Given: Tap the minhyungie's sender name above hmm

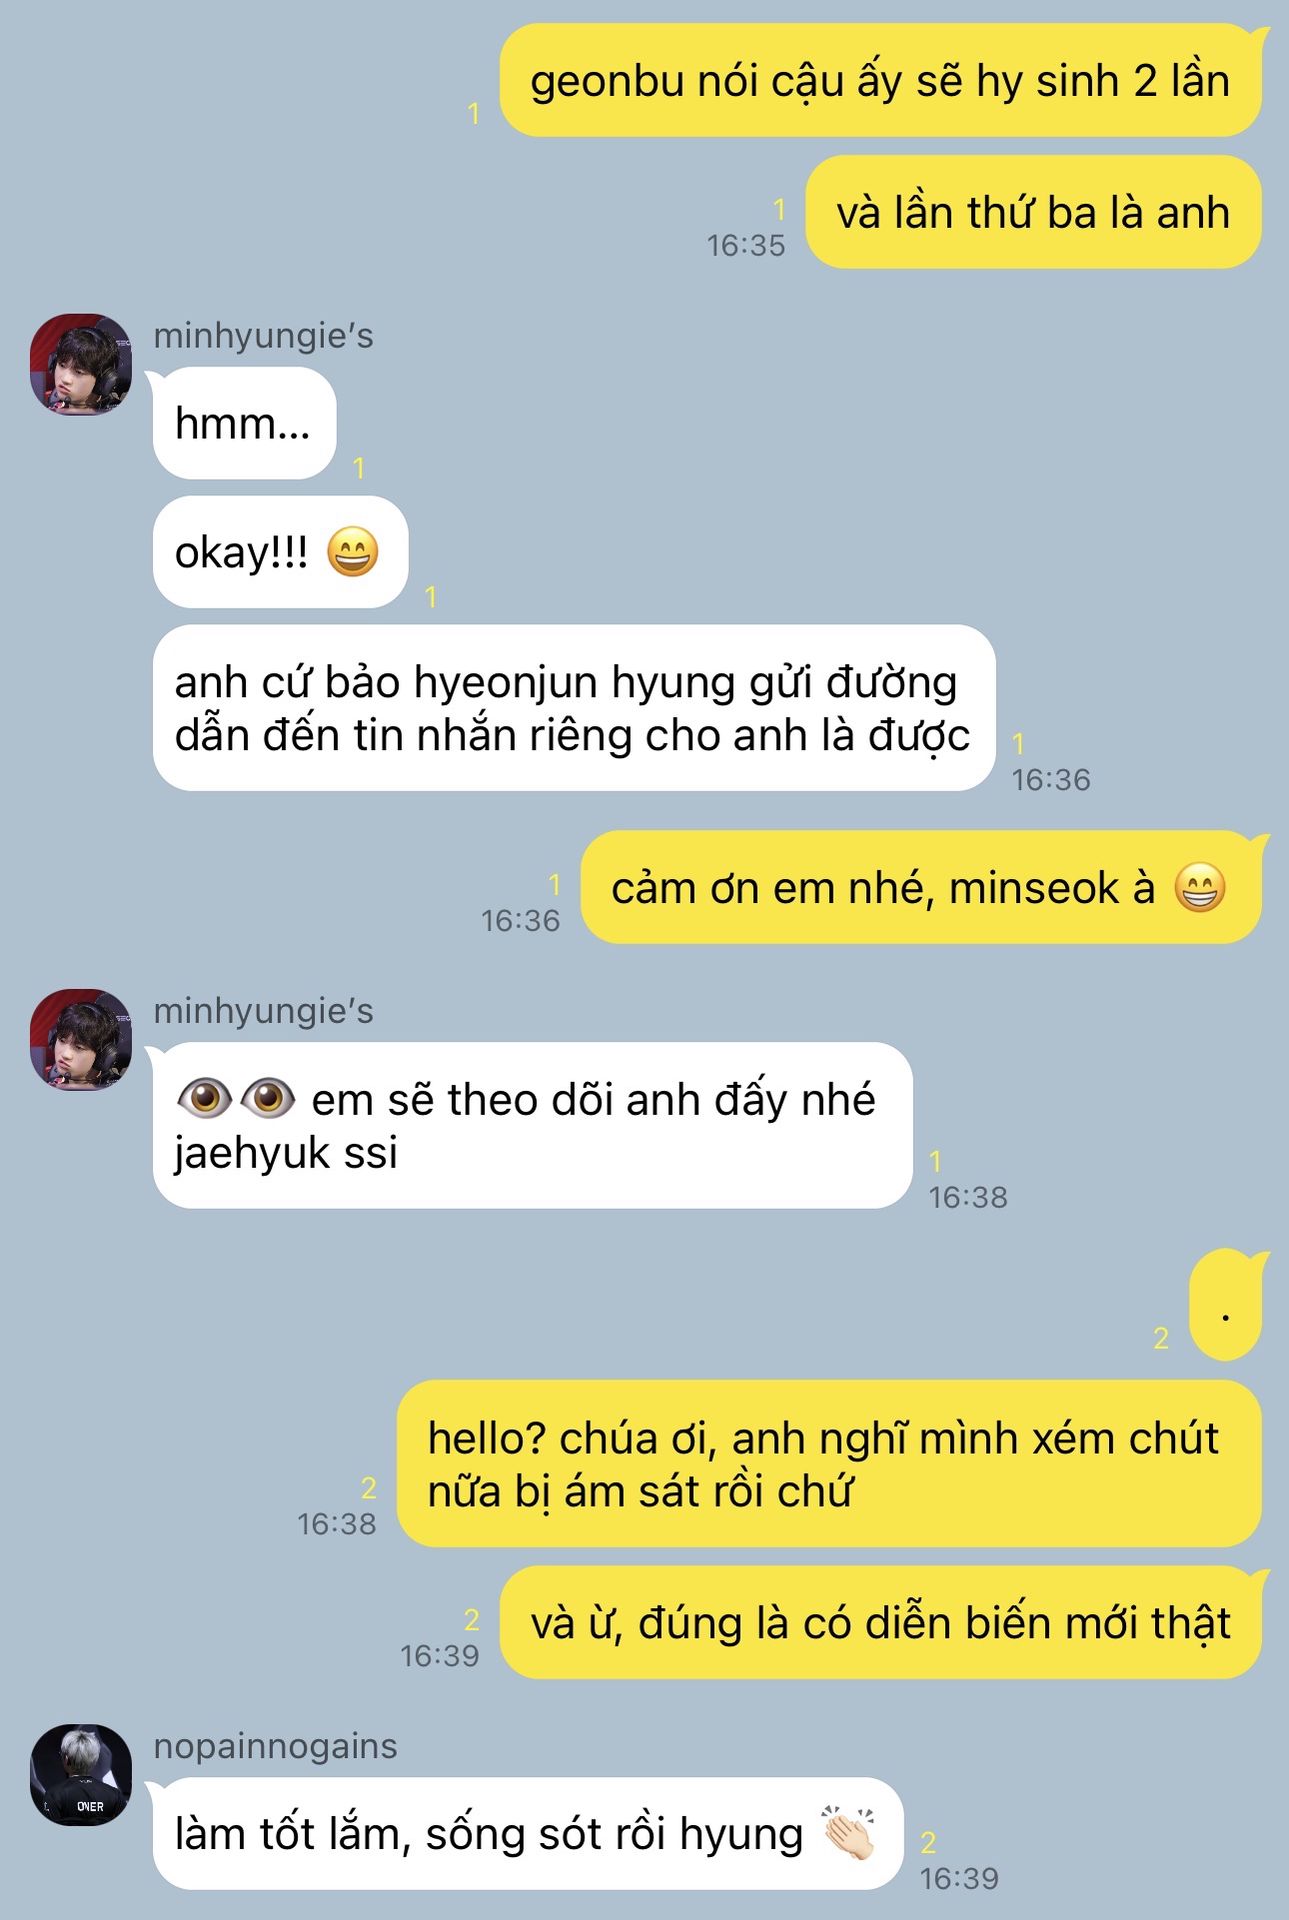Looking at the screenshot, I should [263, 336].
